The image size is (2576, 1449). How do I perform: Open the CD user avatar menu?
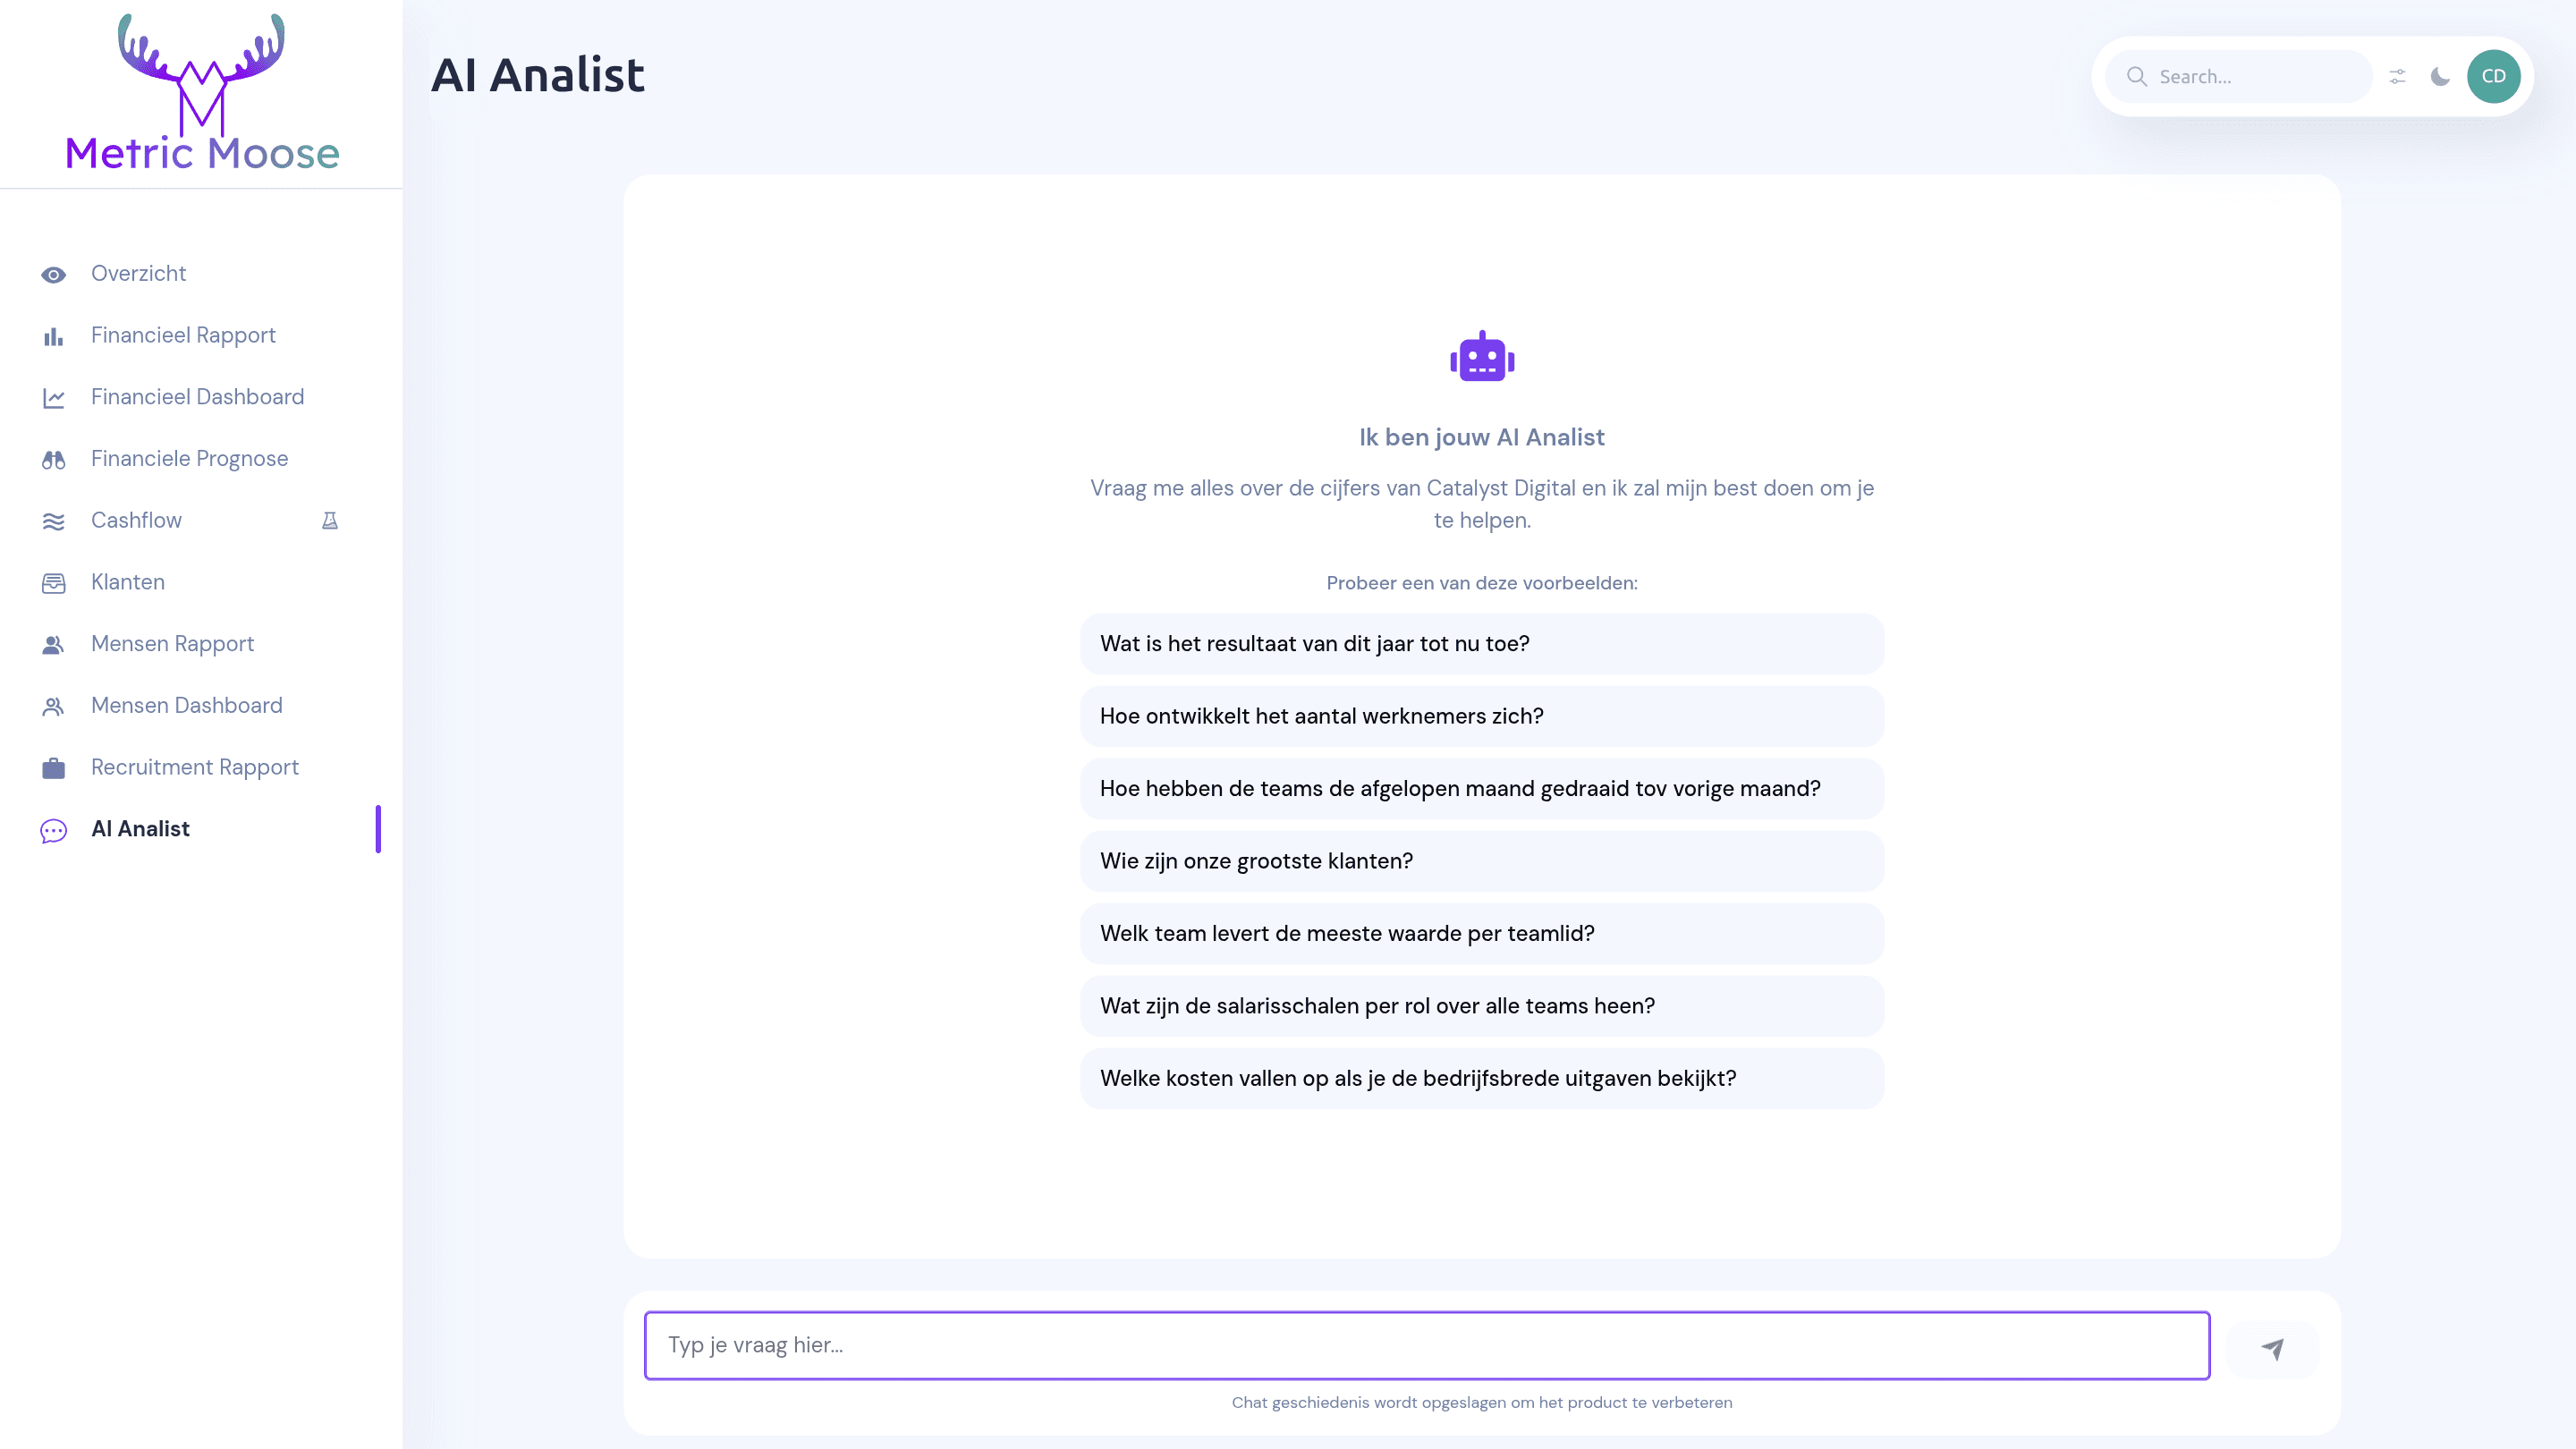(2493, 77)
